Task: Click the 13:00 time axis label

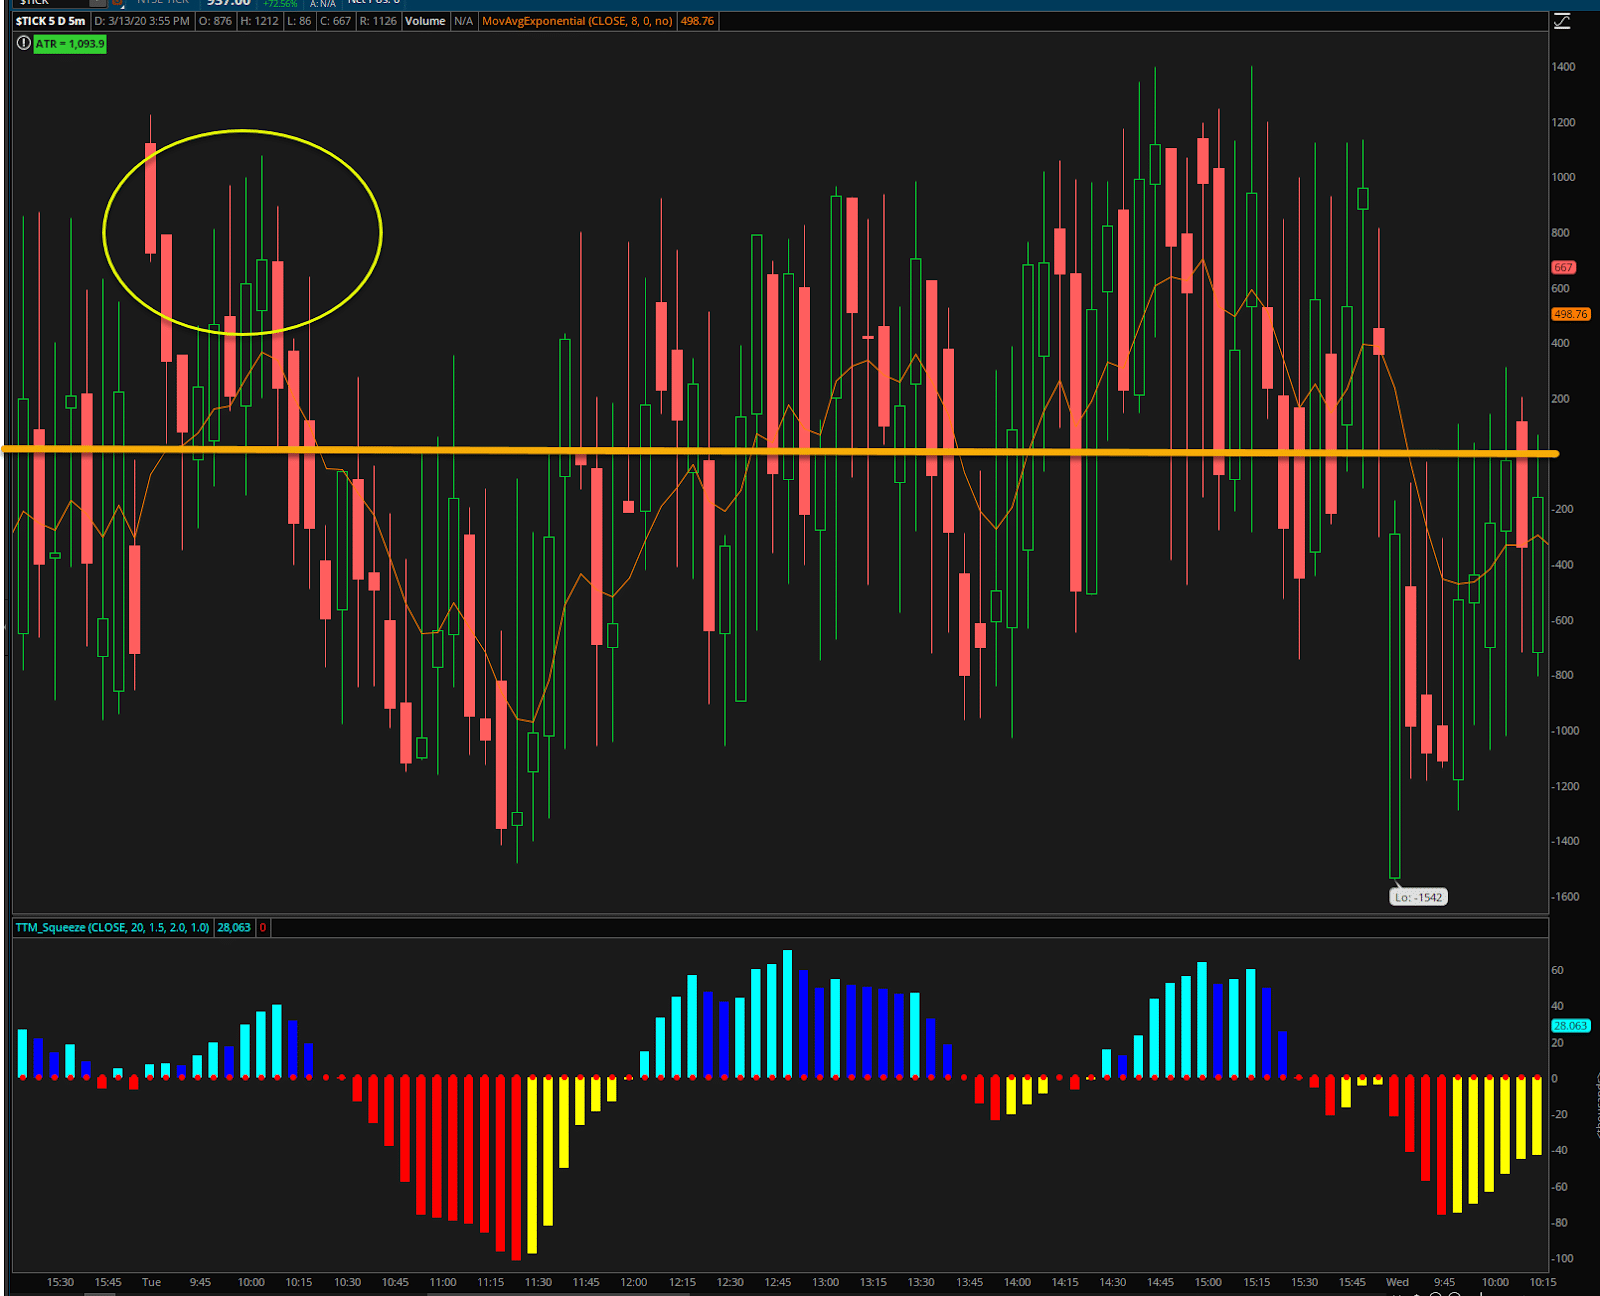Action: point(826,1282)
